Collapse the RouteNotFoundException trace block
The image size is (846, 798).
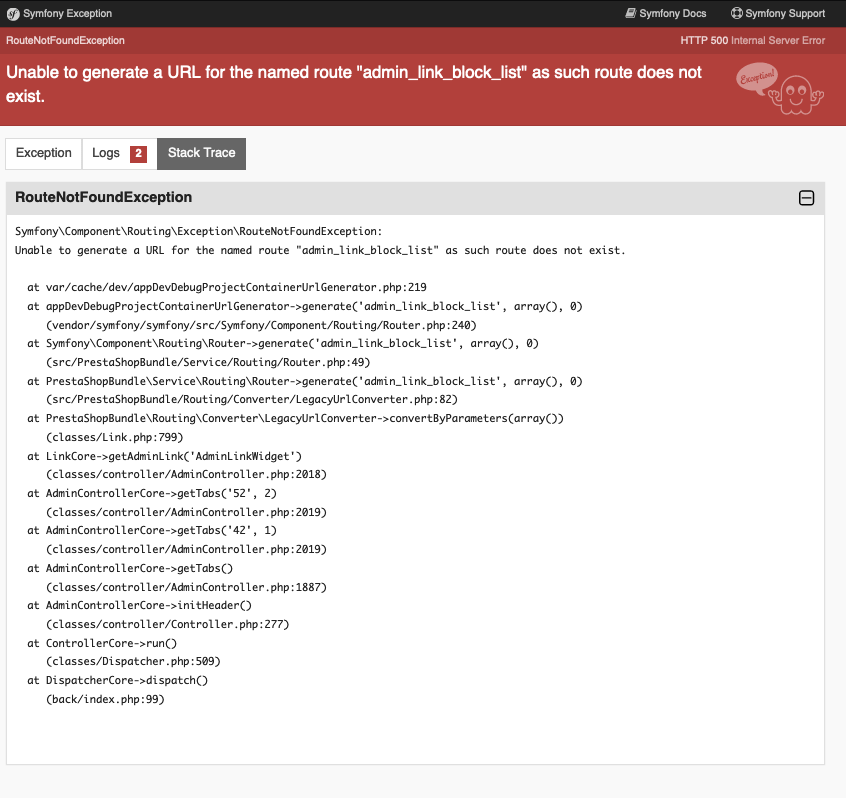tap(806, 198)
